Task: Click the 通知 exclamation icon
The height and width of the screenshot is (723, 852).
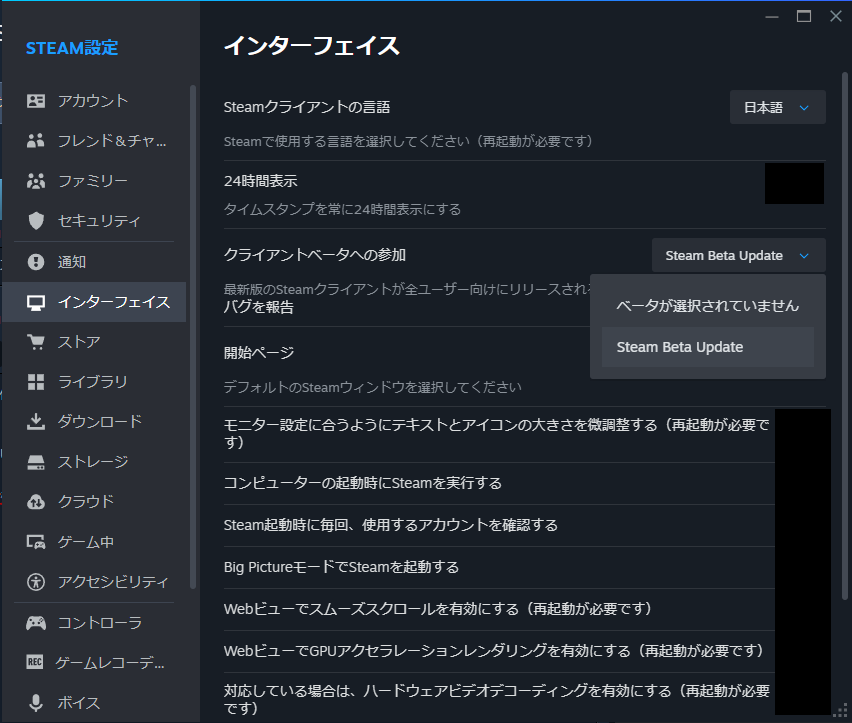Action: [x=36, y=262]
